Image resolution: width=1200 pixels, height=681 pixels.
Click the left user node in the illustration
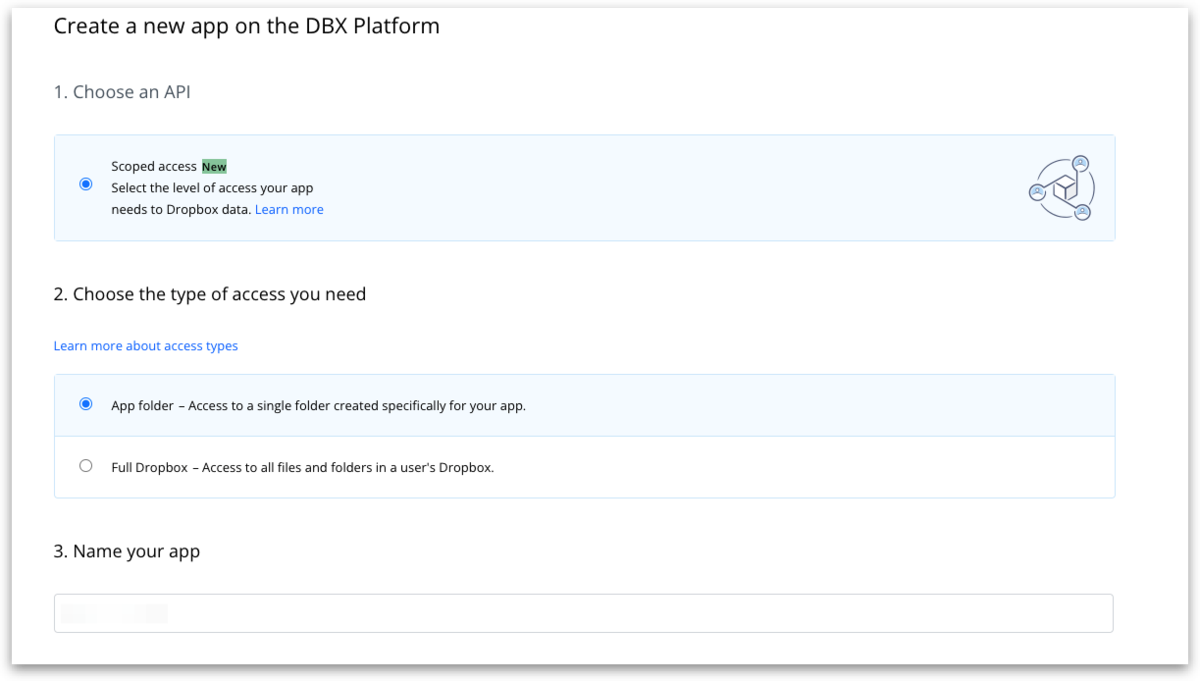[x=1037, y=190]
